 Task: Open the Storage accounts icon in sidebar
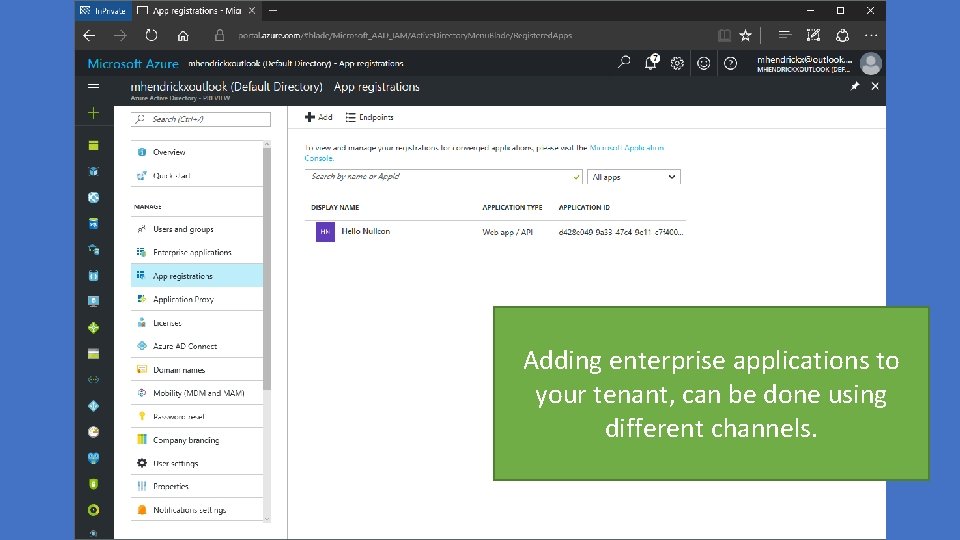pyautogui.click(x=93, y=354)
